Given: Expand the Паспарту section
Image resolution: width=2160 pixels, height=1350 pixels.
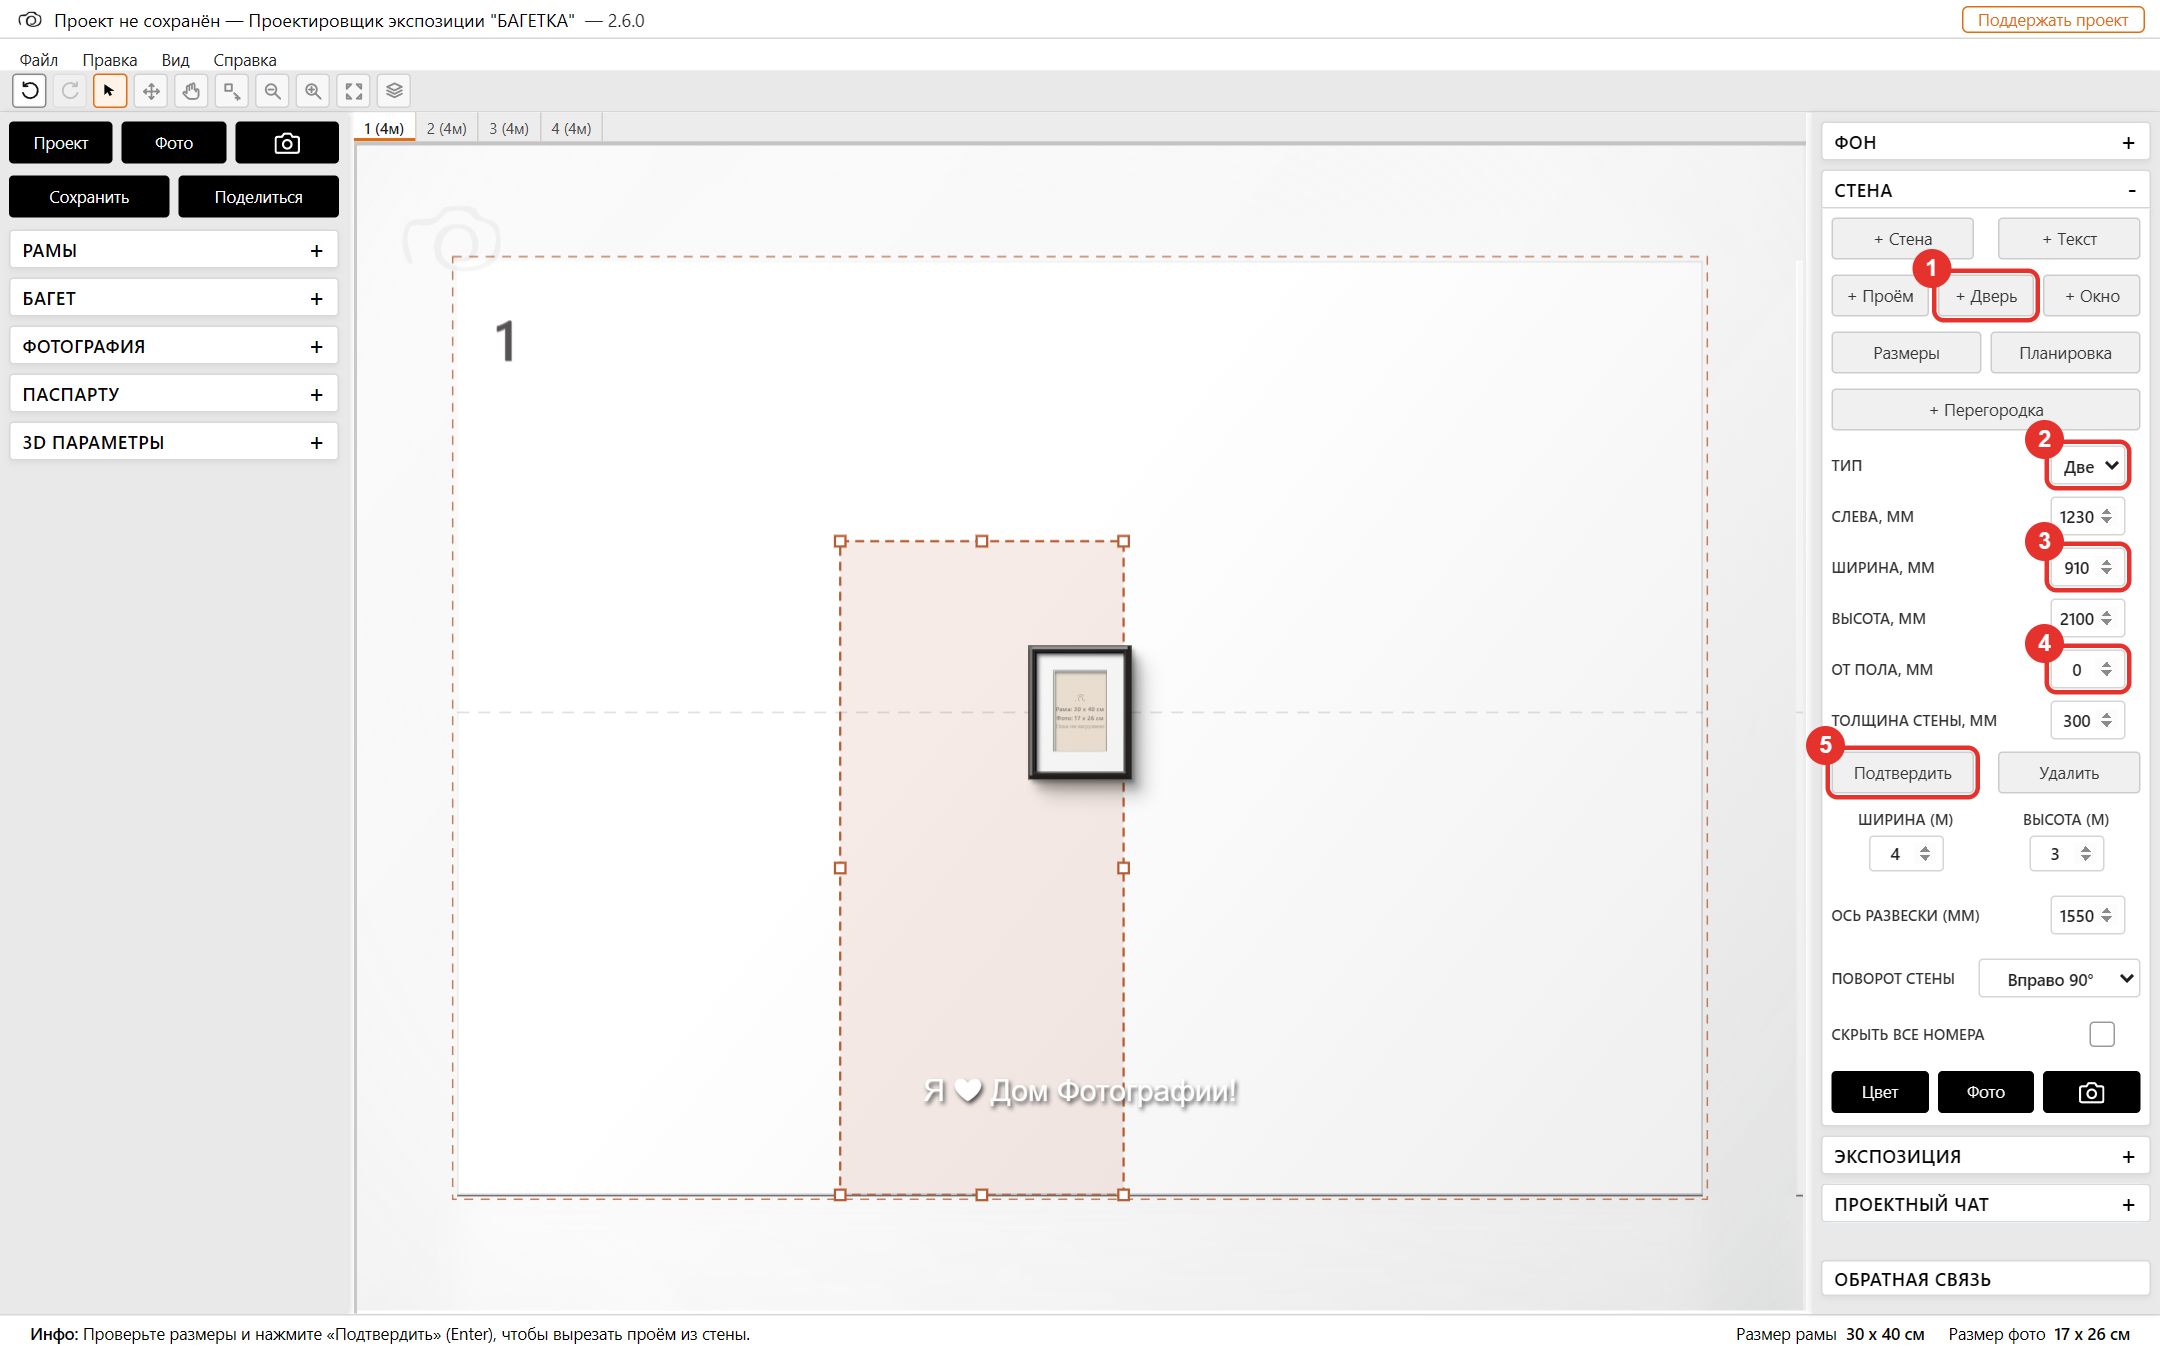Looking at the screenshot, I should pyautogui.click(x=174, y=394).
